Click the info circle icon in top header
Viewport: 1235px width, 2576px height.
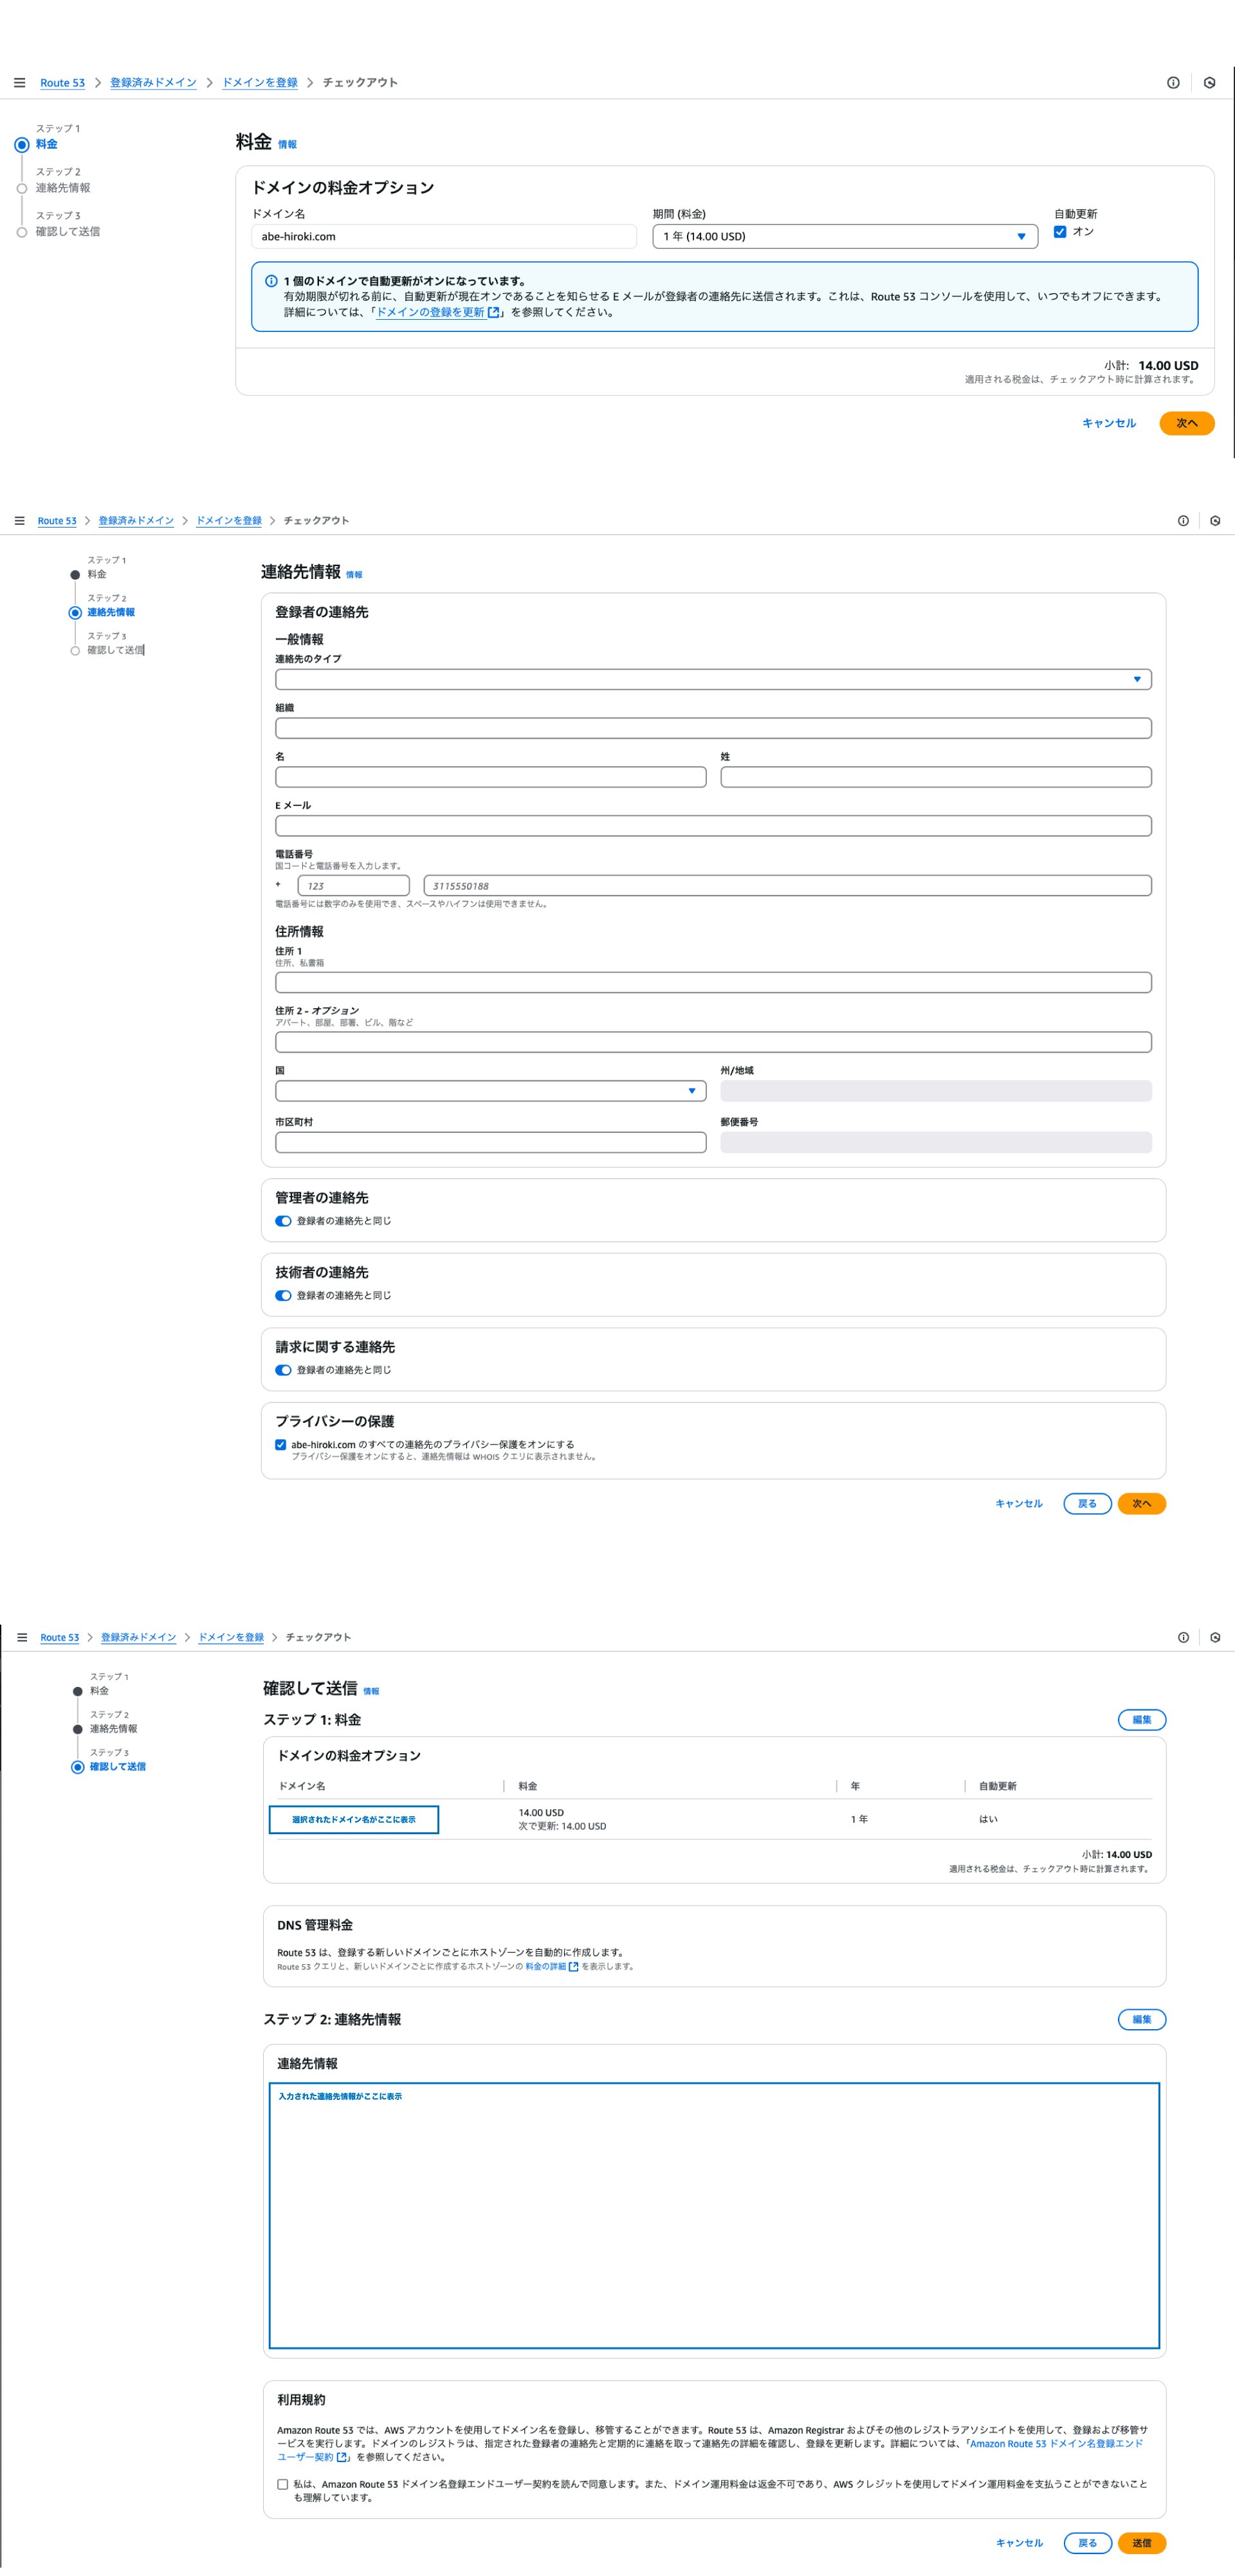1173,83
